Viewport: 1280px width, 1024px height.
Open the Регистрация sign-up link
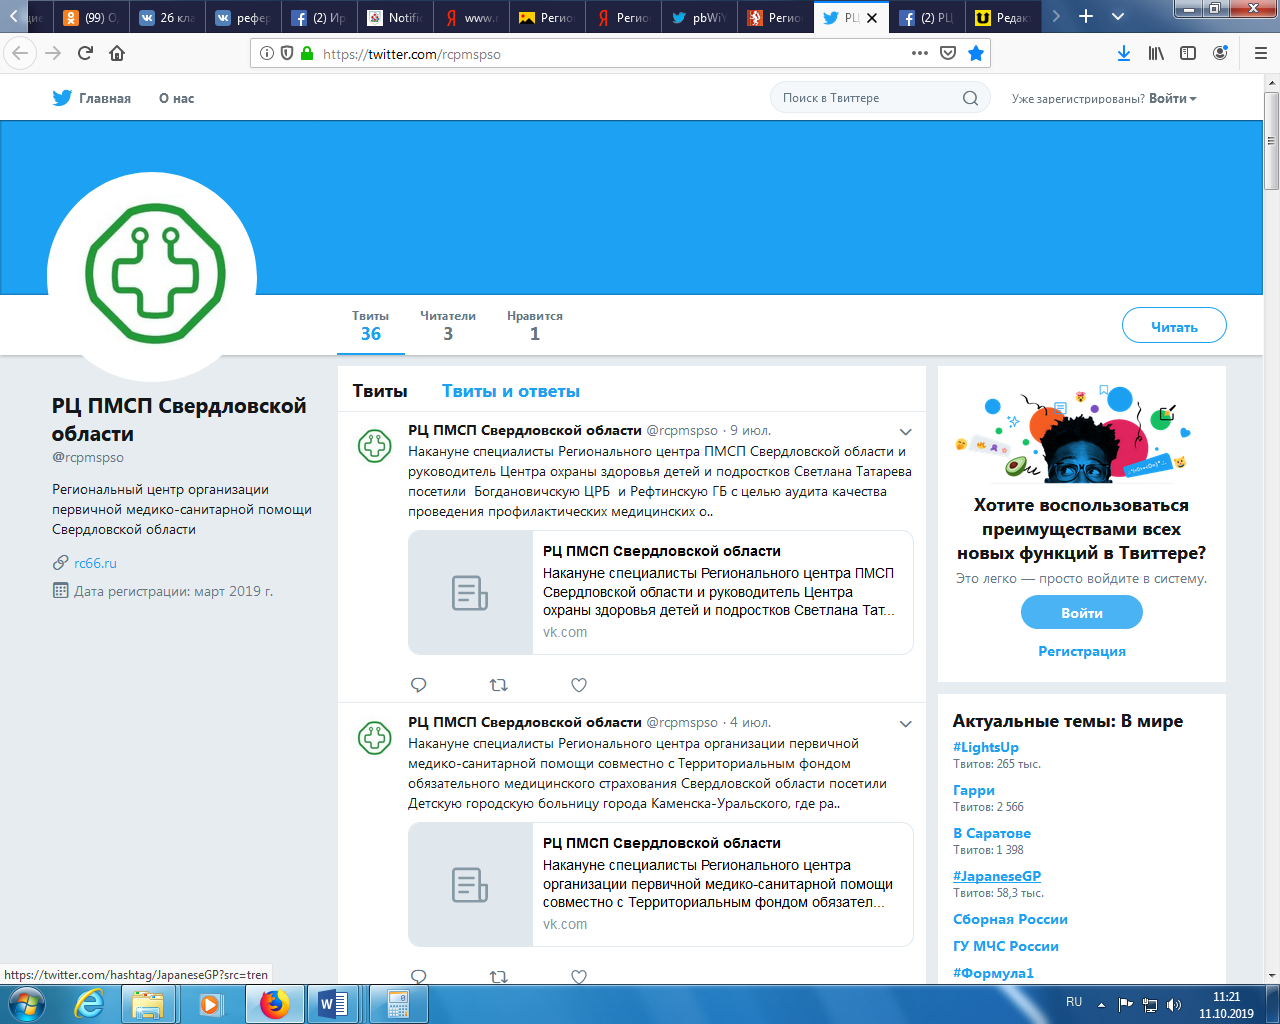[x=1082, y=651]
